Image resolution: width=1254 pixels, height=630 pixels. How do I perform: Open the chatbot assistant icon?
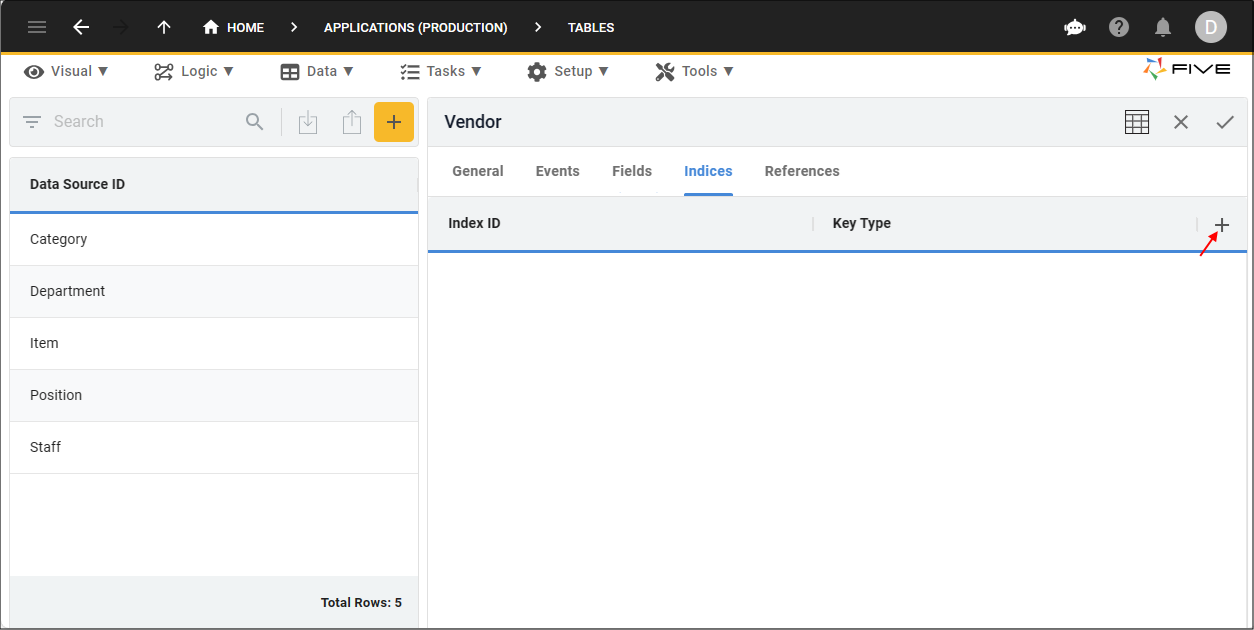pos(1075,27)
